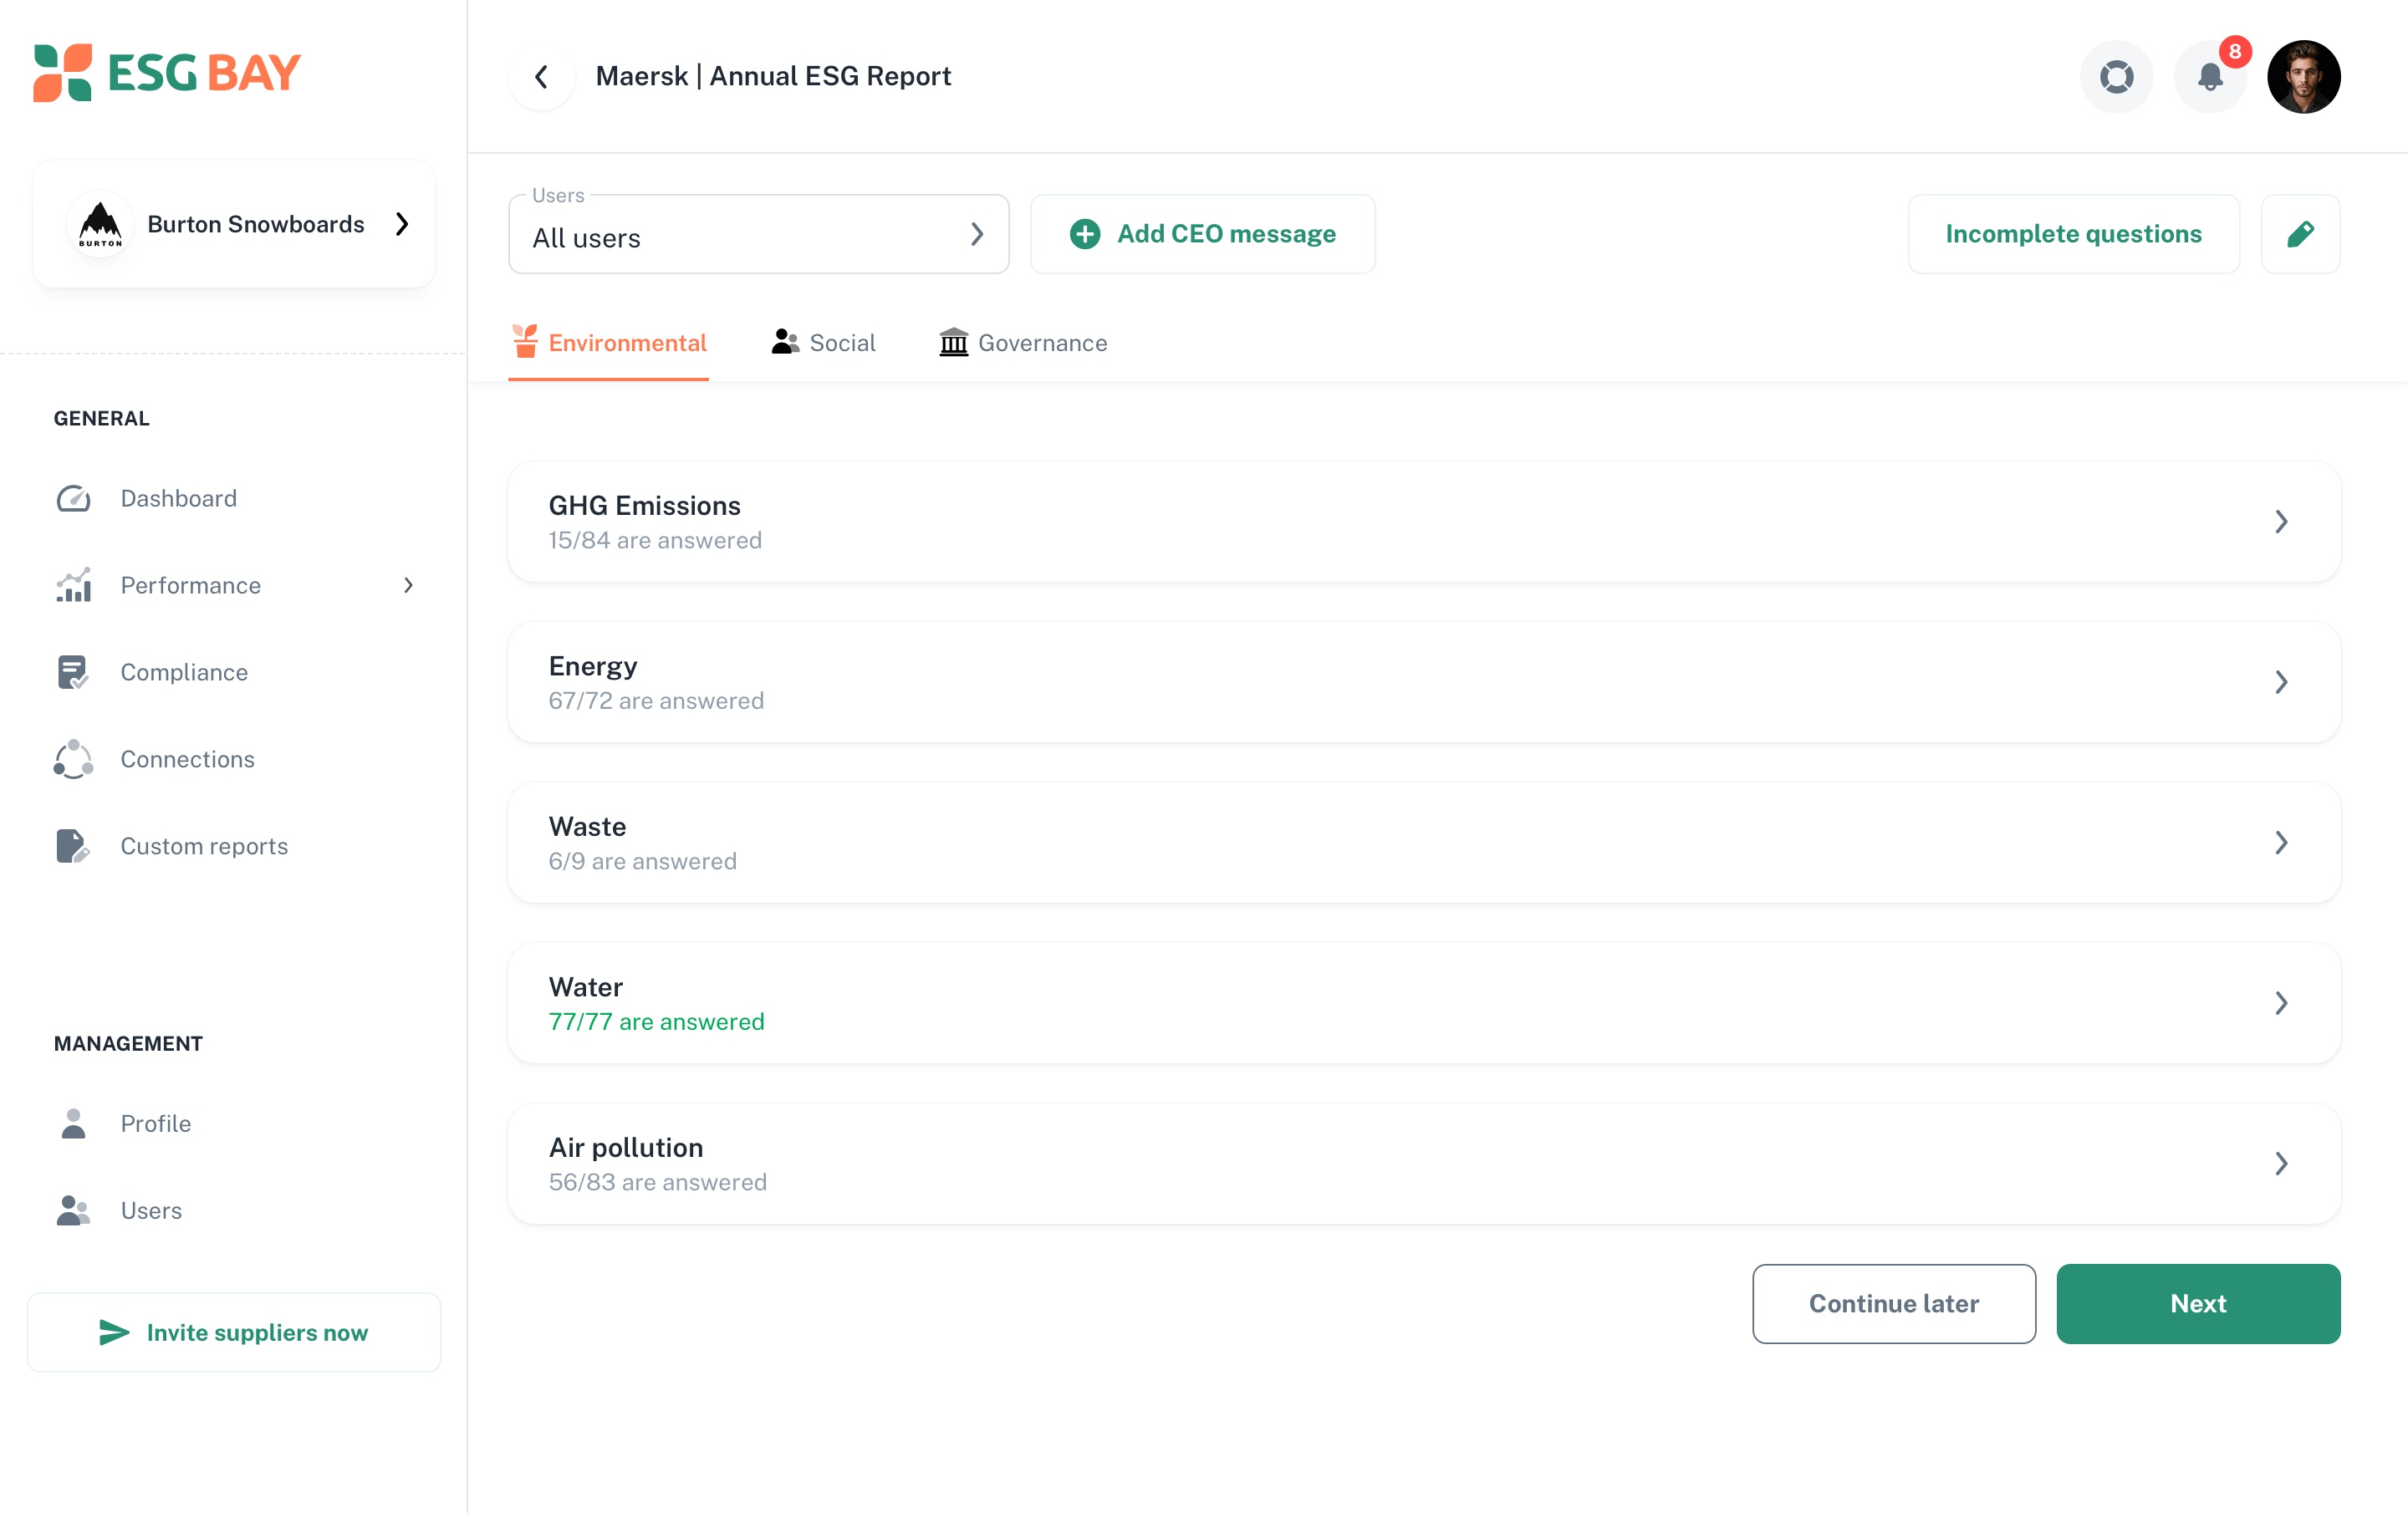Open Air pollution section chevron
Screen dimensions: 2408x1513
[2281, 1164]
